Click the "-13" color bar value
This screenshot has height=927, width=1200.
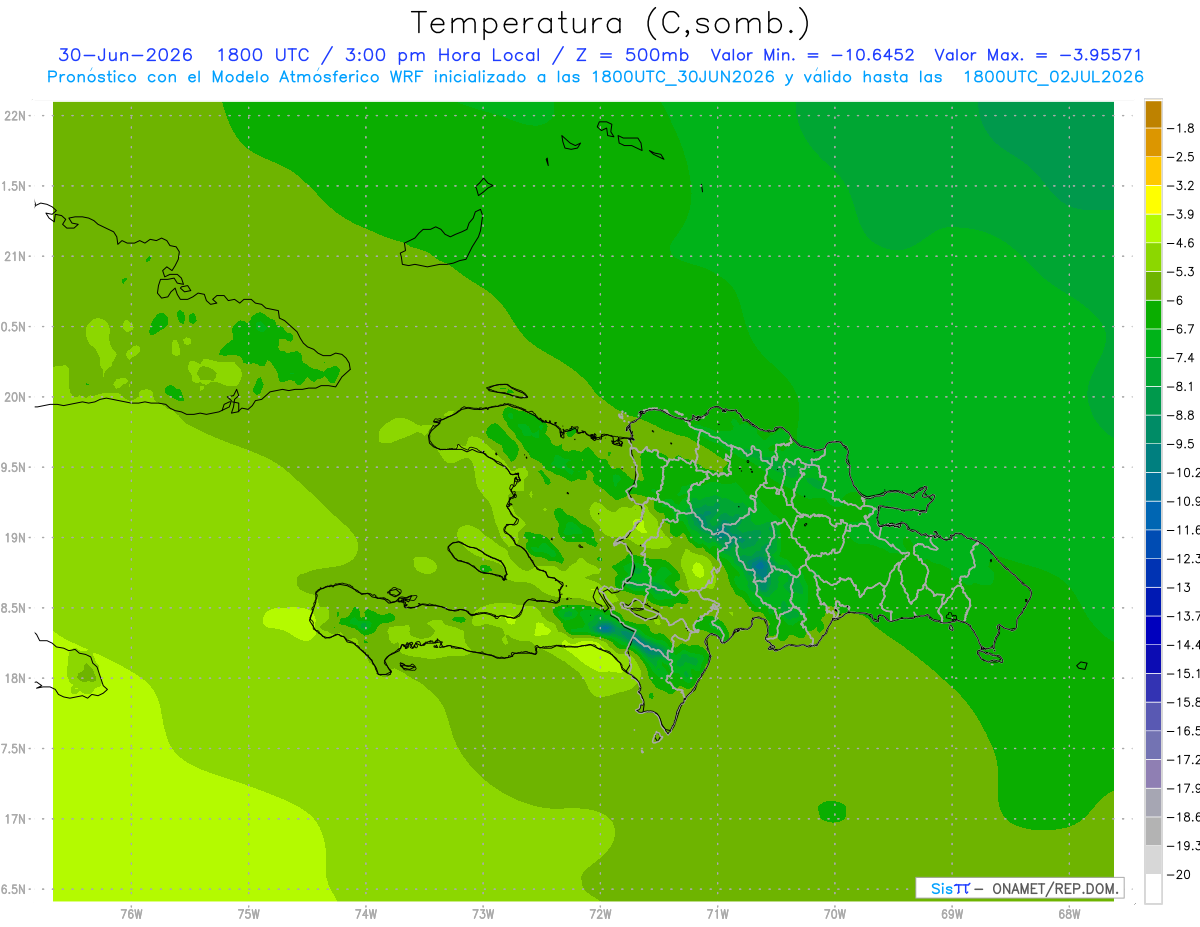click(1178, 587)
